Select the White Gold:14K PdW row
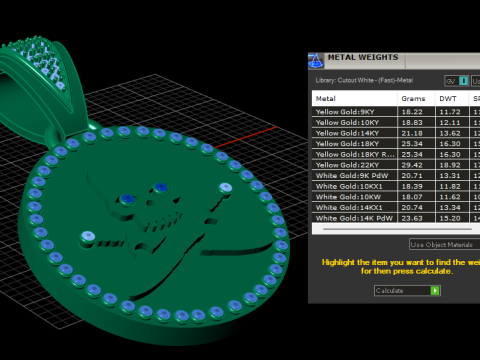480x360 pixels. [396, 218]
